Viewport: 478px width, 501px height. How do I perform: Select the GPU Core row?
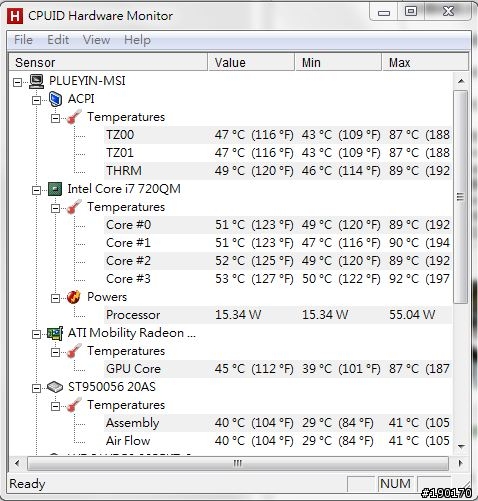(278, 369)
